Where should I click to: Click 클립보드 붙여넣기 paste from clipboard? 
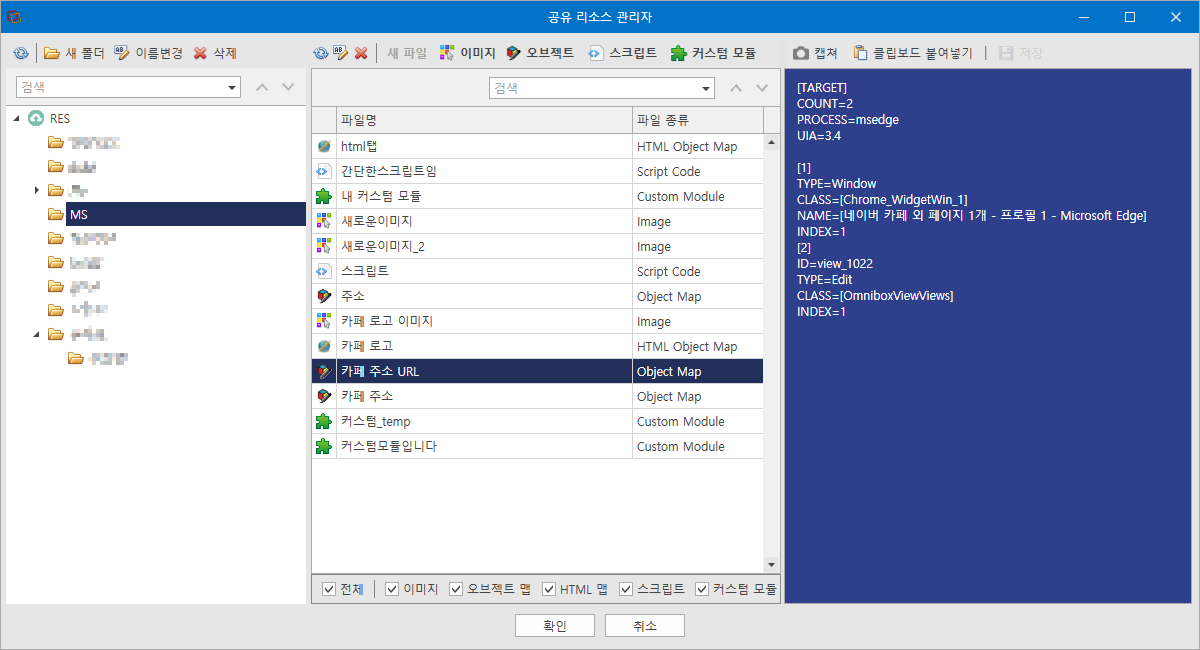point(912,53)
